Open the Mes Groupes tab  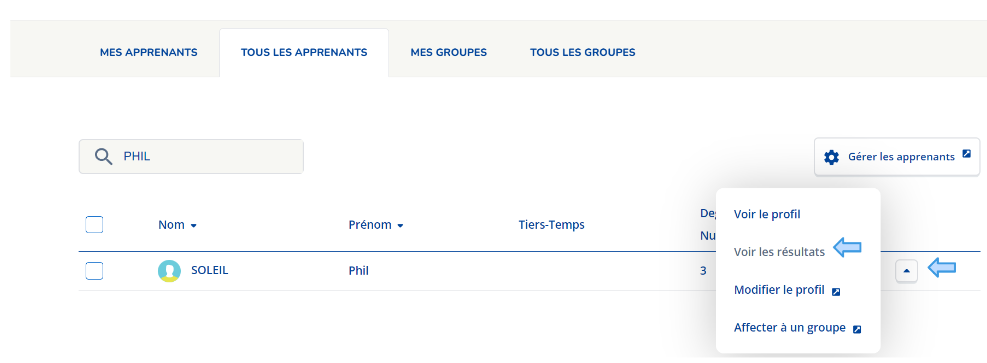pyautogui.click(x=449, y=53)
